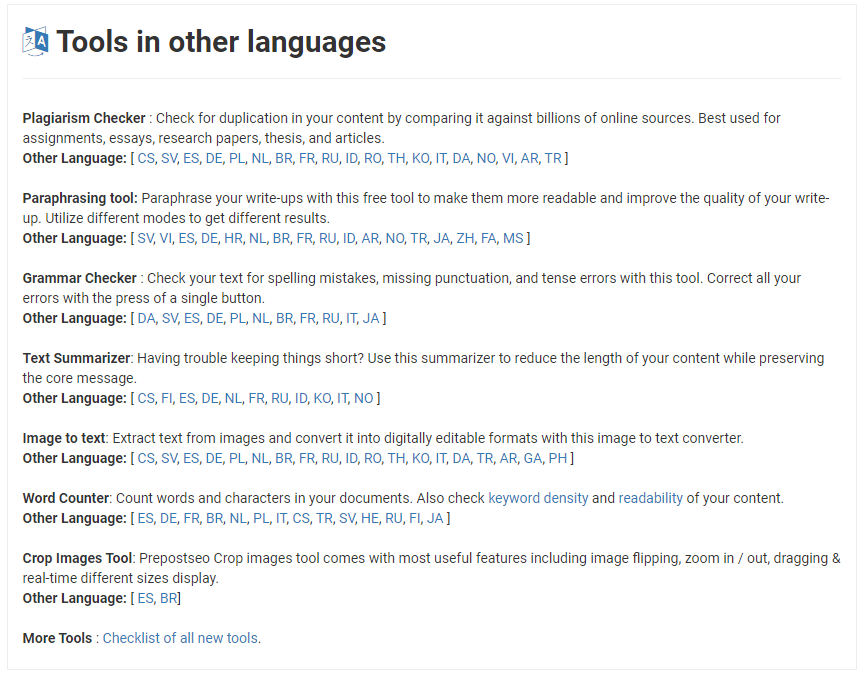Click the BR link for Crop Images Tool

click(166, 598)
